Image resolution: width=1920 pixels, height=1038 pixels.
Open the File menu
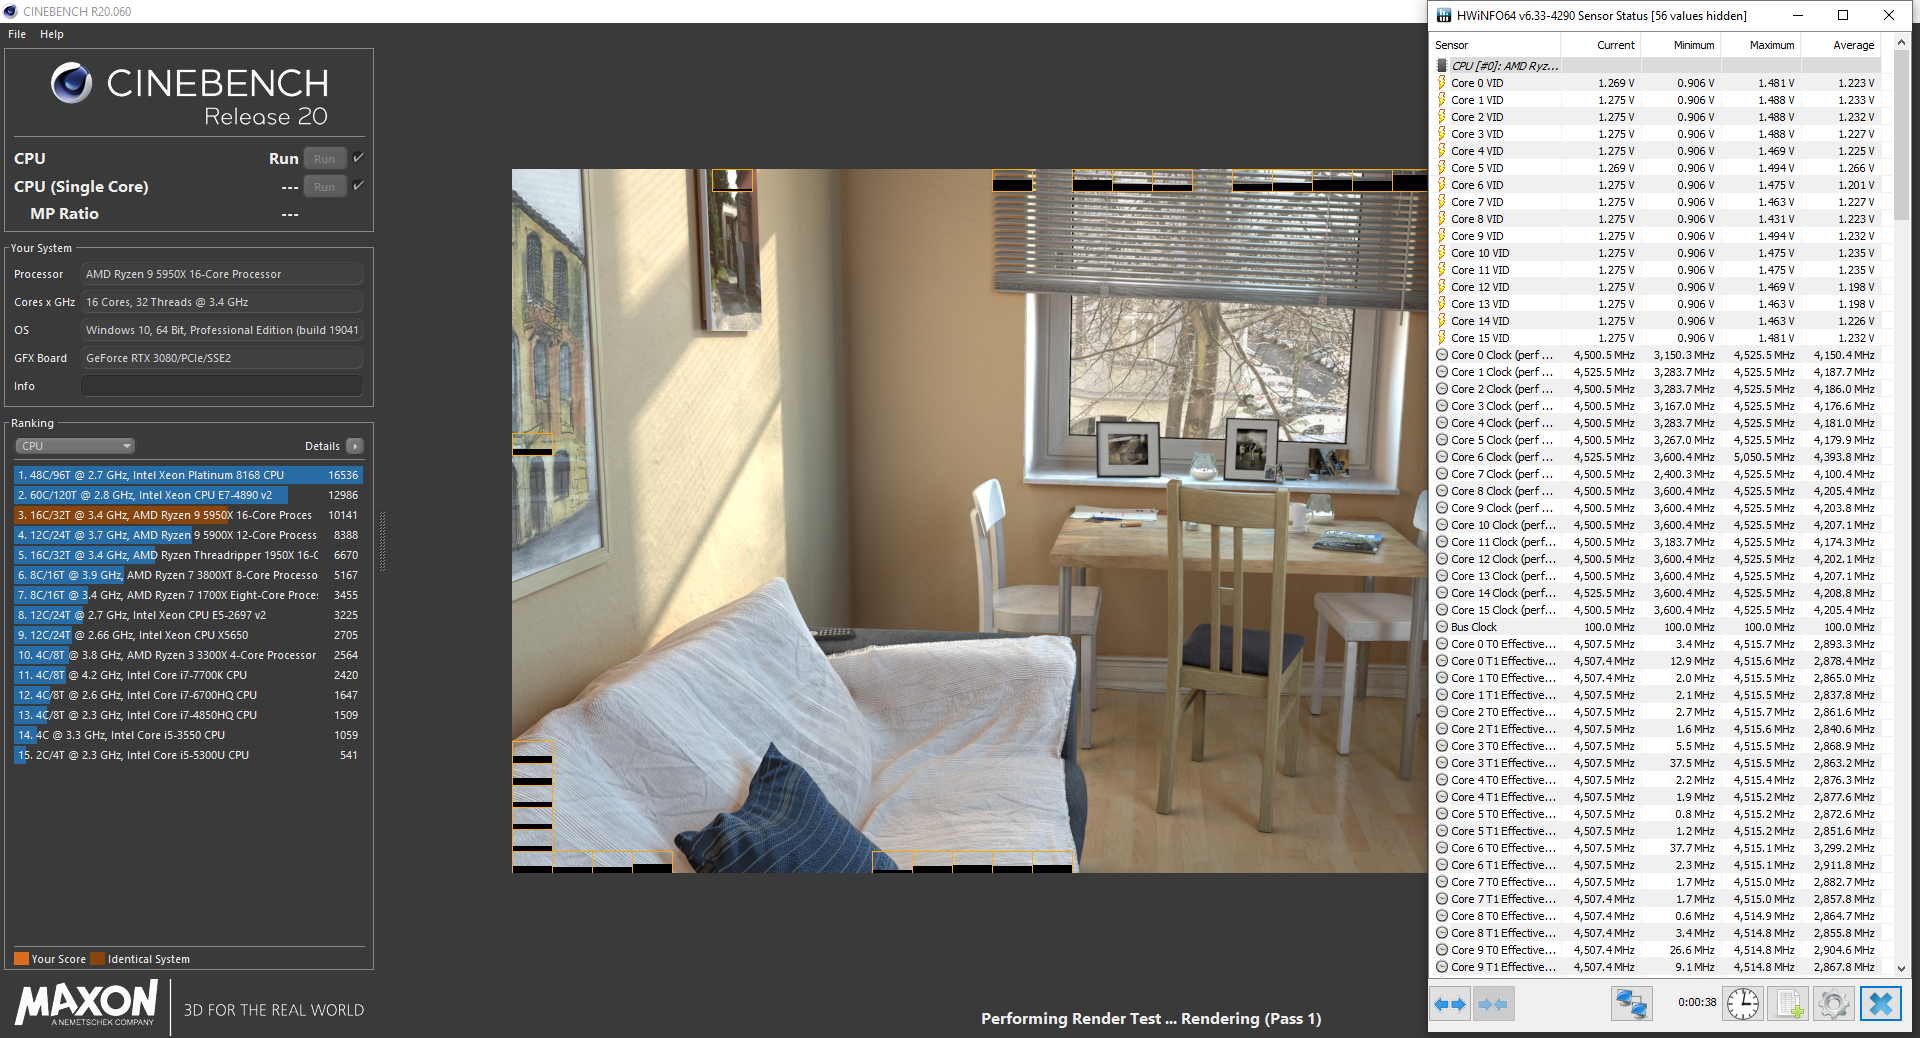17,34
